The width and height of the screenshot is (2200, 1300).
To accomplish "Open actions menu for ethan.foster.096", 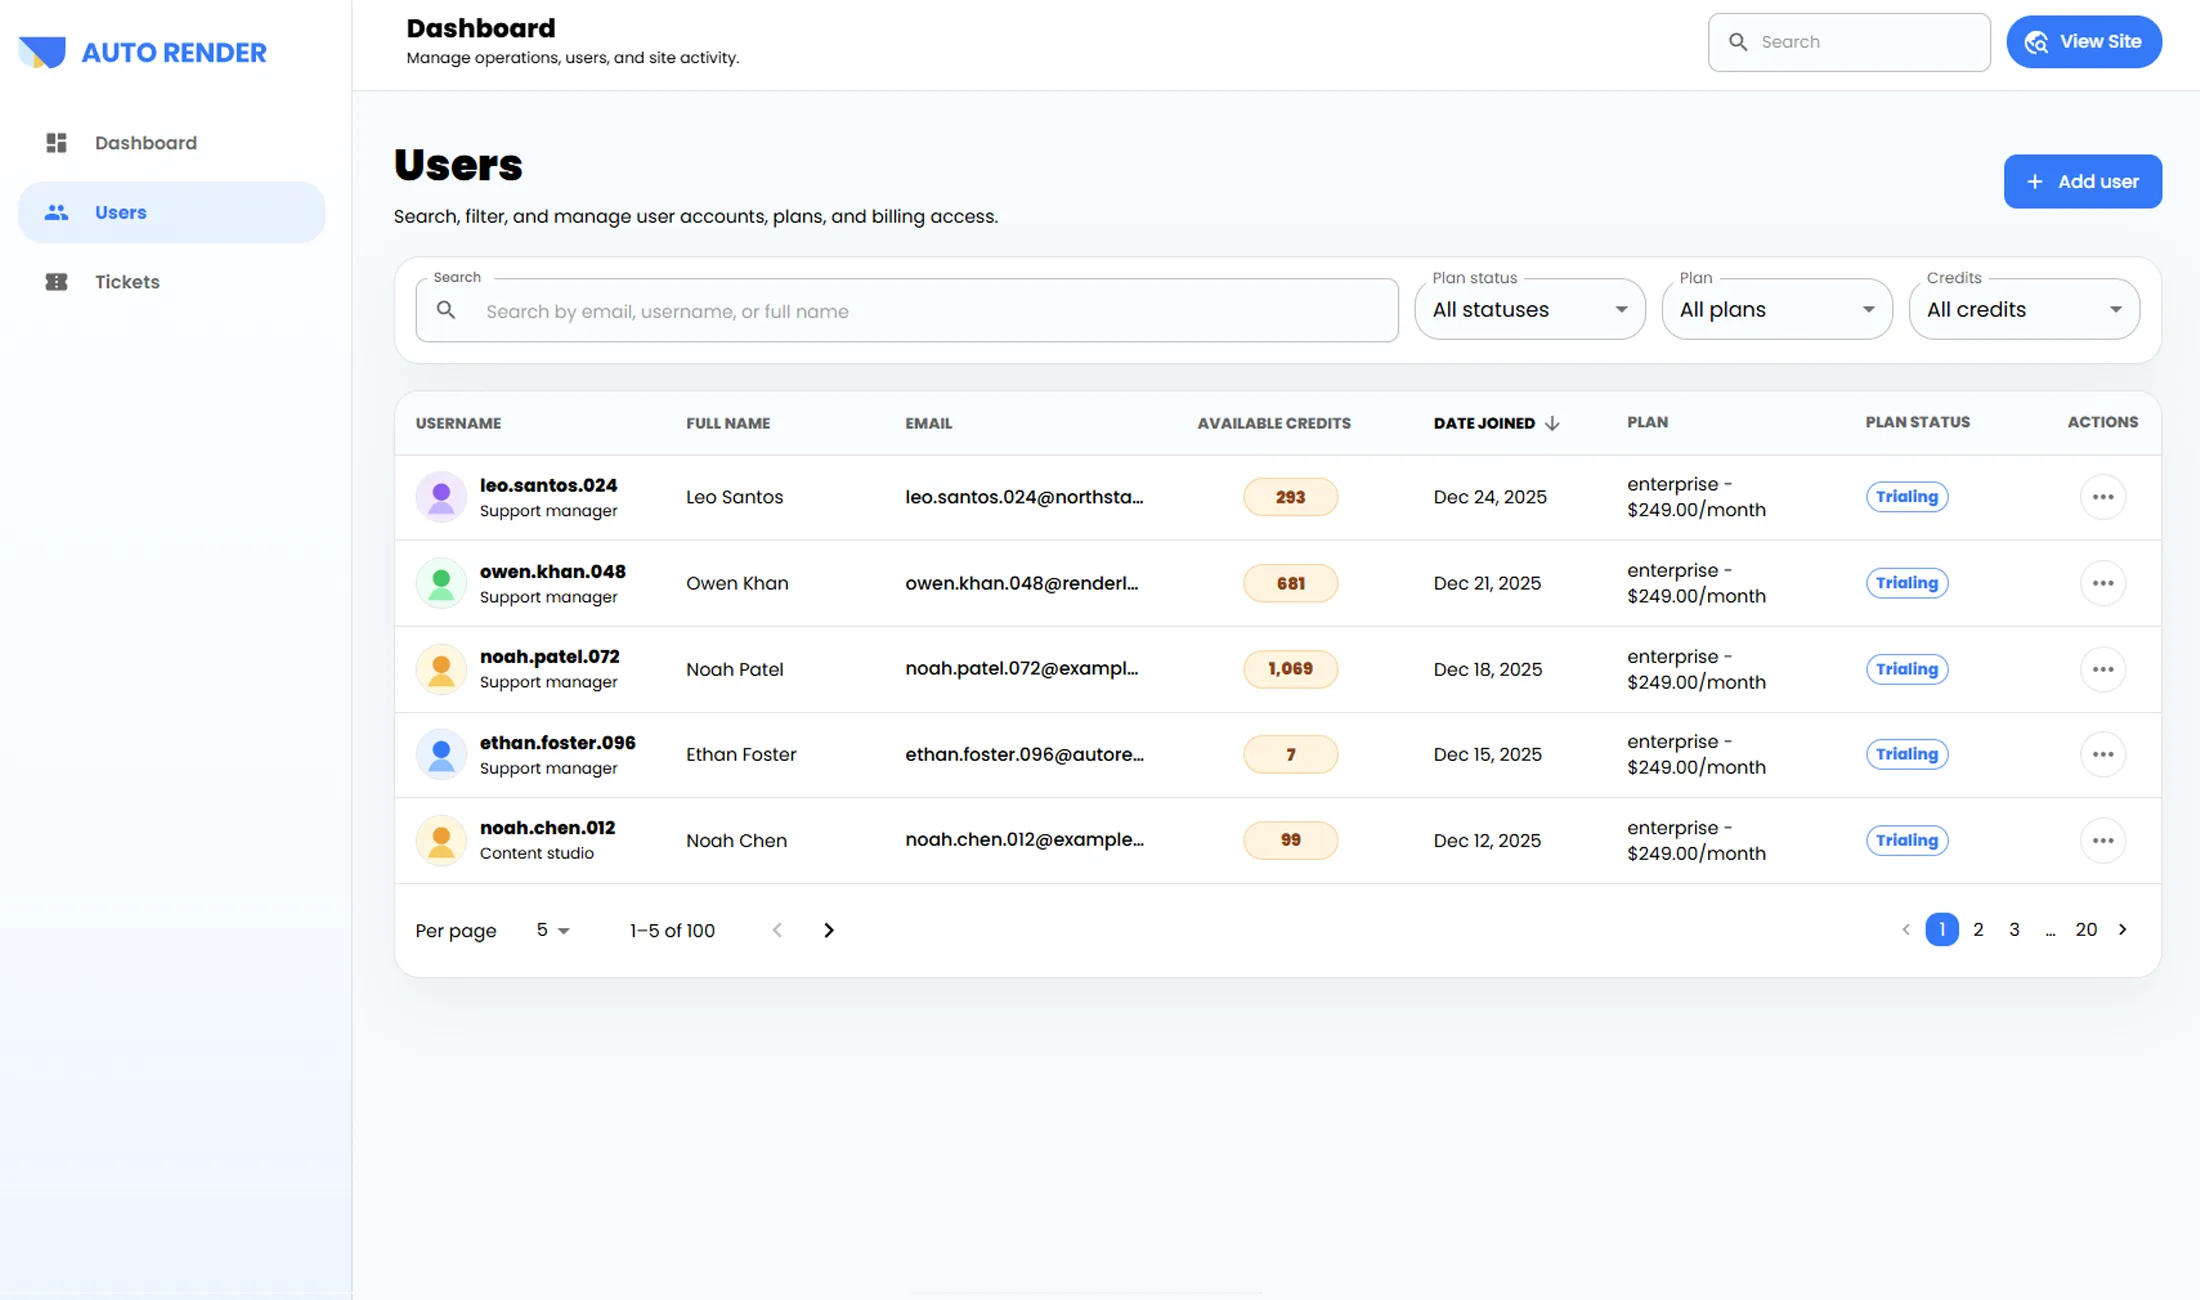I will (2102, 754).
